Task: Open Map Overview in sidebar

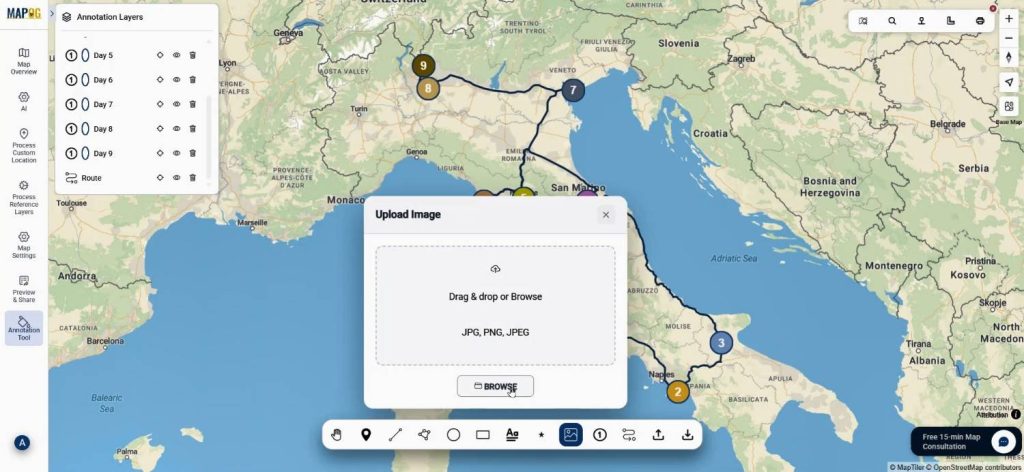Action: pyautogui.click(x=24, y=61)
